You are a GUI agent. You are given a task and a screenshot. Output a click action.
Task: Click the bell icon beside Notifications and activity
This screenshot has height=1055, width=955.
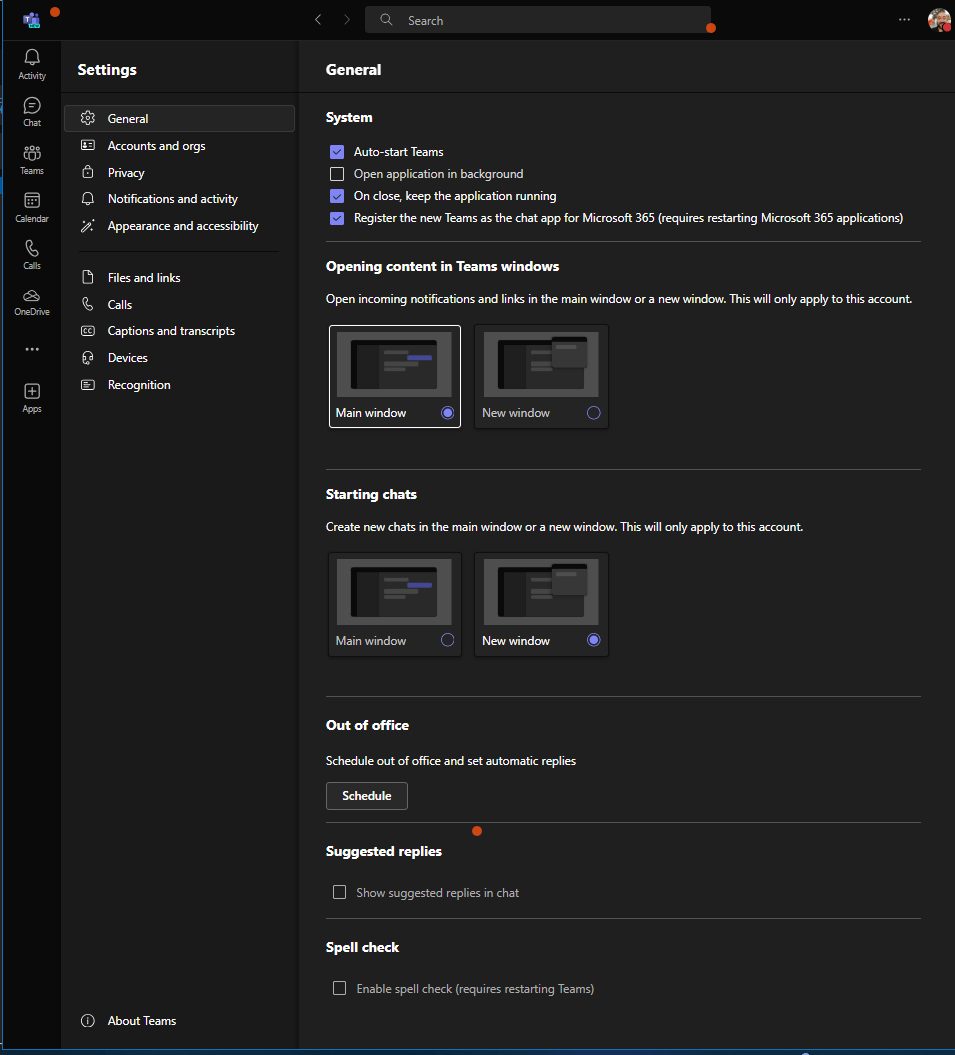coord(87,198)
